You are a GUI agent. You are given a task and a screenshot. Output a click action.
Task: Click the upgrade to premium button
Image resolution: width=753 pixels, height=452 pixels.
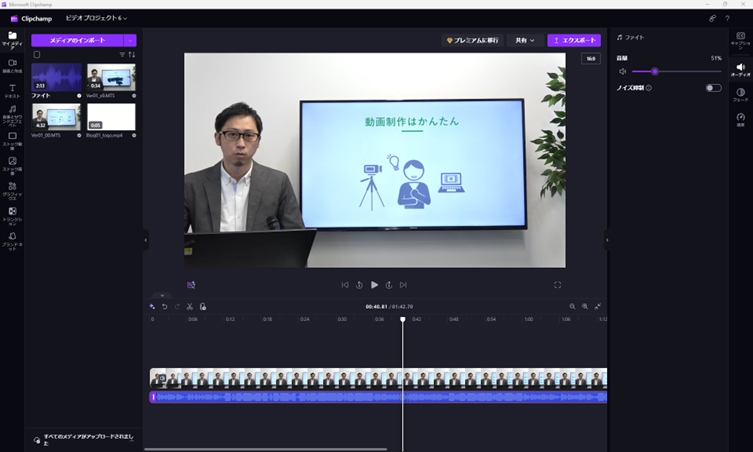pos(472,40)
